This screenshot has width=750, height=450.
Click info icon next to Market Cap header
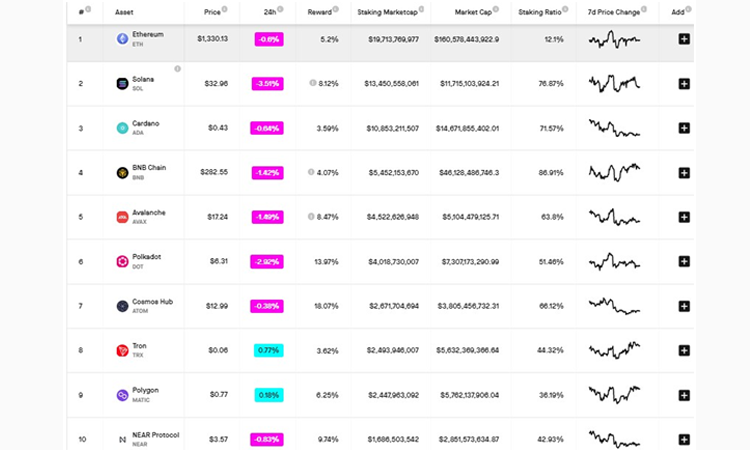click(x=496, y=9)
